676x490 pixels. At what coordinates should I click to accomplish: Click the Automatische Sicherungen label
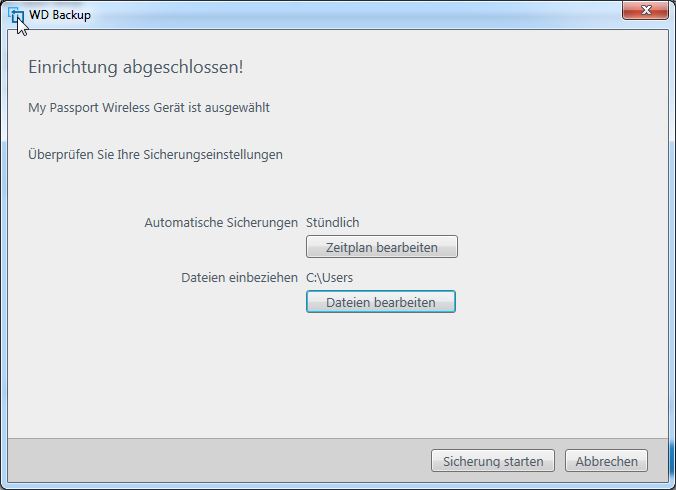pos(221,222)
